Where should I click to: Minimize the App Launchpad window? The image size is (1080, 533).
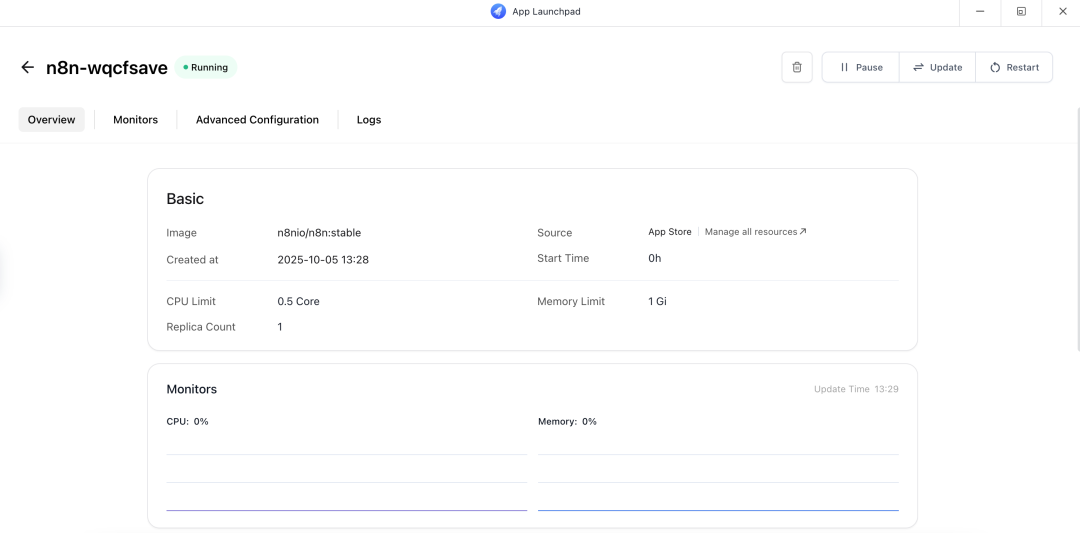coord(979,12)
